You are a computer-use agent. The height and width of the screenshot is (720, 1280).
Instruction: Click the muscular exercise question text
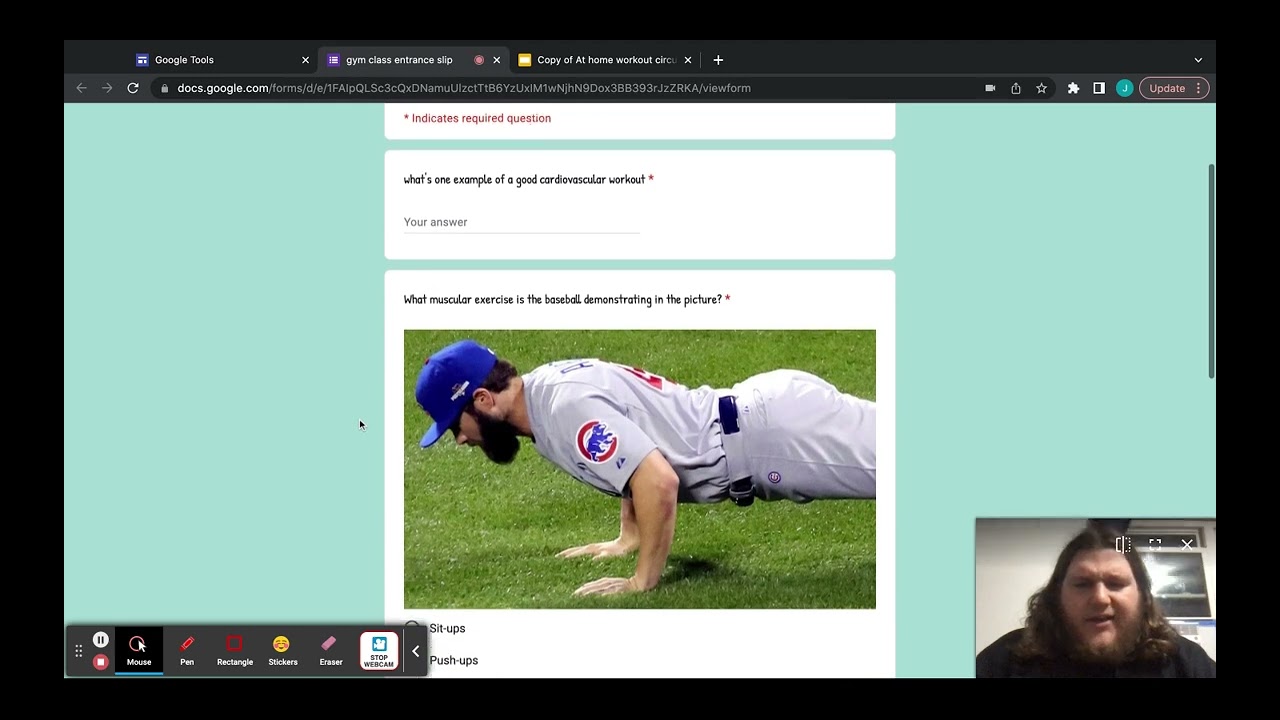point(563,299)
